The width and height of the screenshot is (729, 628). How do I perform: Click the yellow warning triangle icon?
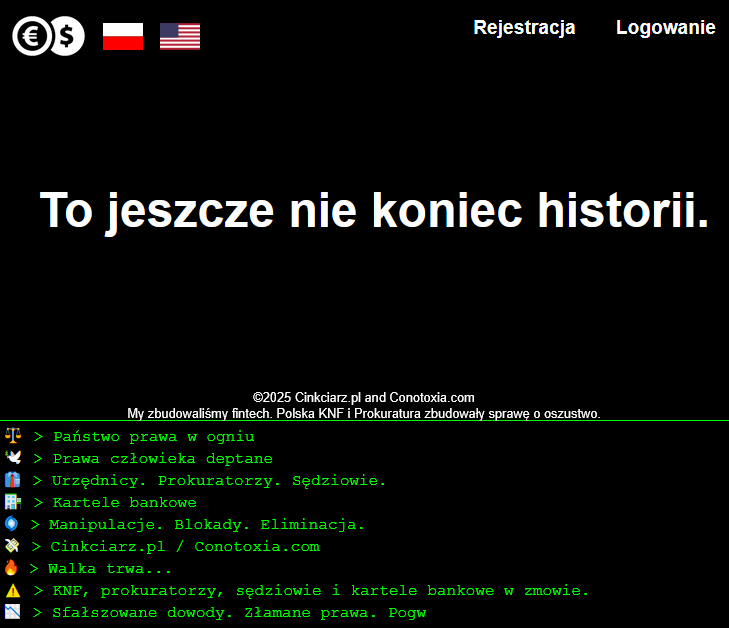pyautogui.click(x=13, y=590)
